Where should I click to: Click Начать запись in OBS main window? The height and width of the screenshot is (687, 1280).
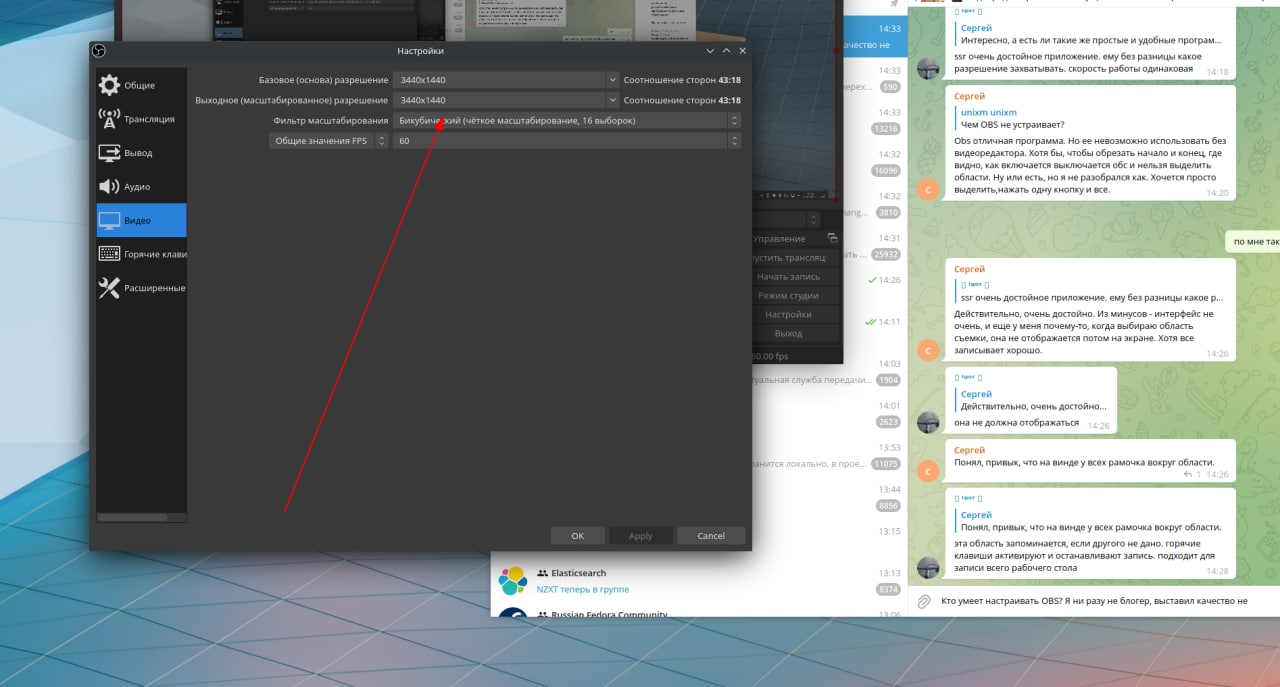coord(794,277)
